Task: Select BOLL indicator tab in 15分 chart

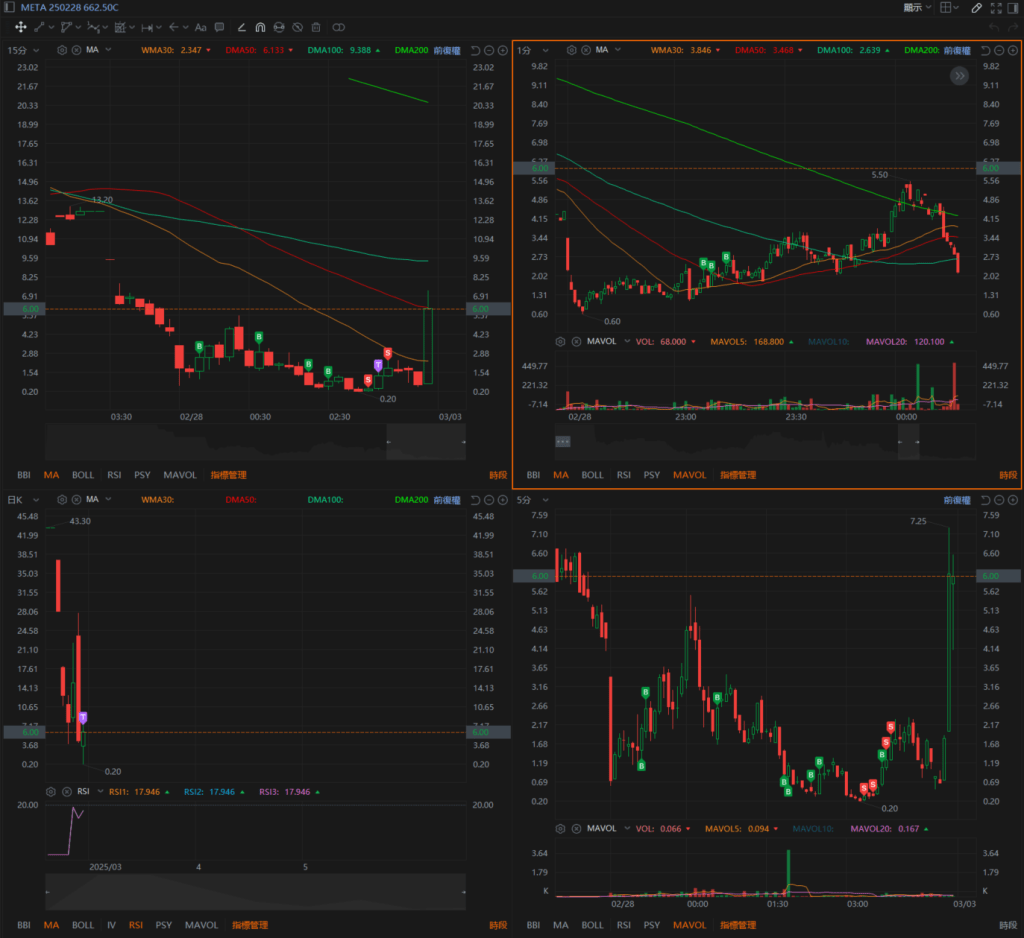Action: tap(83, 475)
